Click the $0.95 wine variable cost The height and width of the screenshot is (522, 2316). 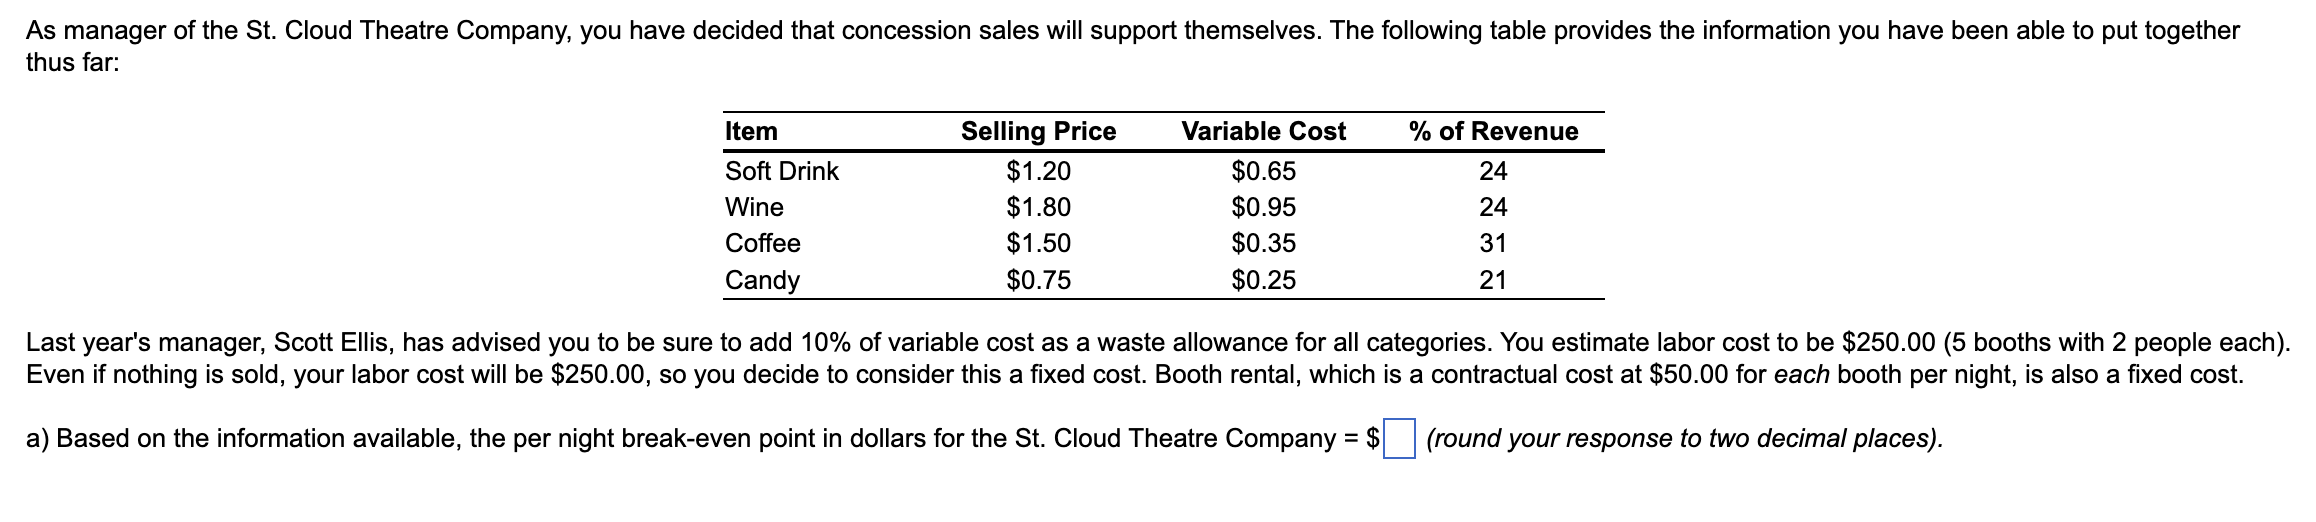coord(1263,207)
